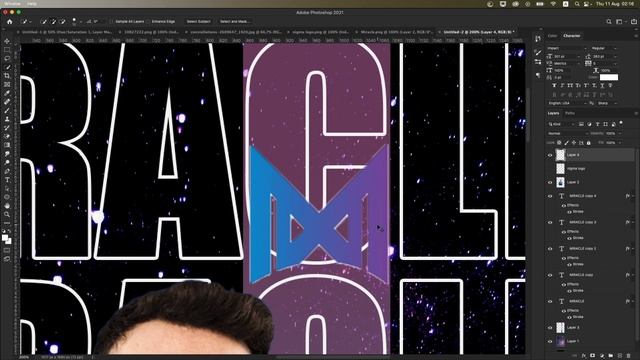Image resolution: width=640 pixels, height=360 pixels.
Task: Select the Eyedropper tool
Action: 7,93
